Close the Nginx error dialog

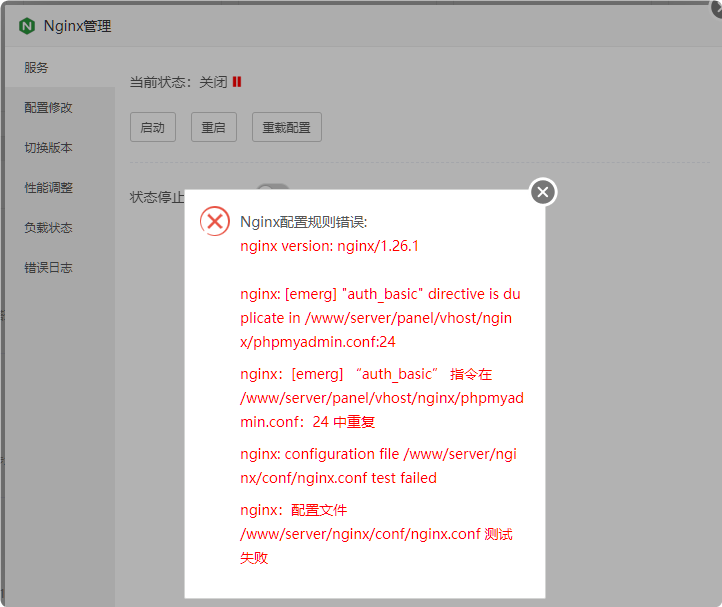(x=543, y=192)
